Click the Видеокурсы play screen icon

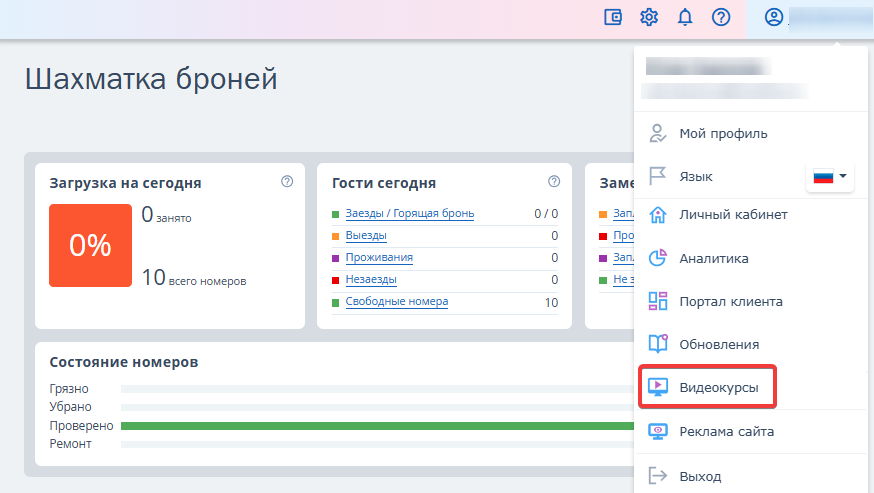[658, 387]
